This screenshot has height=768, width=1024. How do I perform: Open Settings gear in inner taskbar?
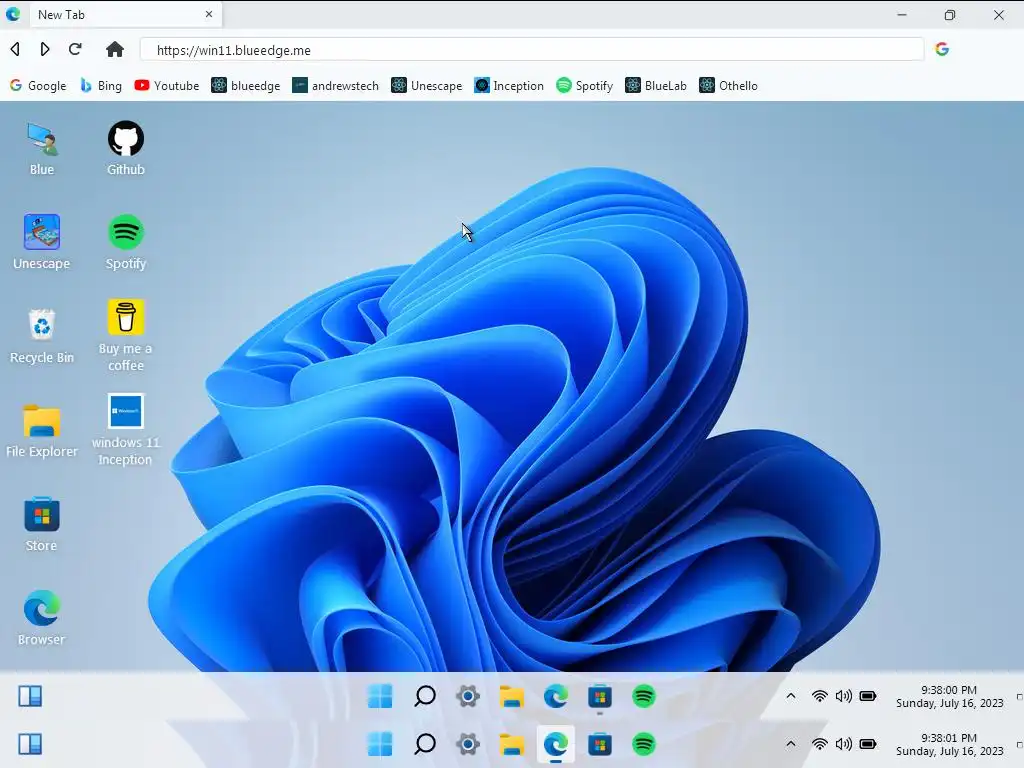tap(468, 696)
